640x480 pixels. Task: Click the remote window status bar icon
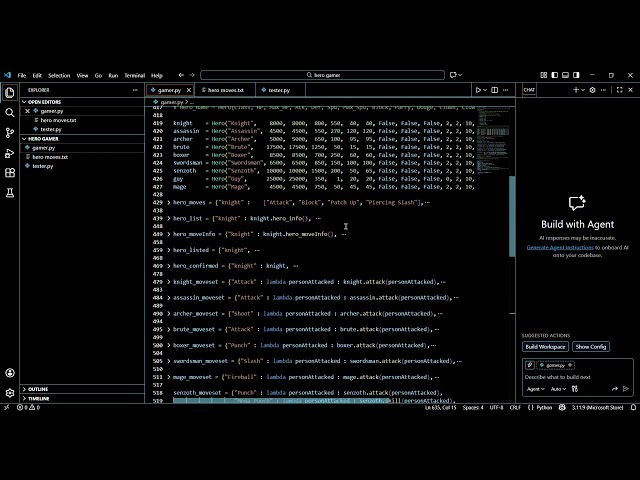[6, 407]
